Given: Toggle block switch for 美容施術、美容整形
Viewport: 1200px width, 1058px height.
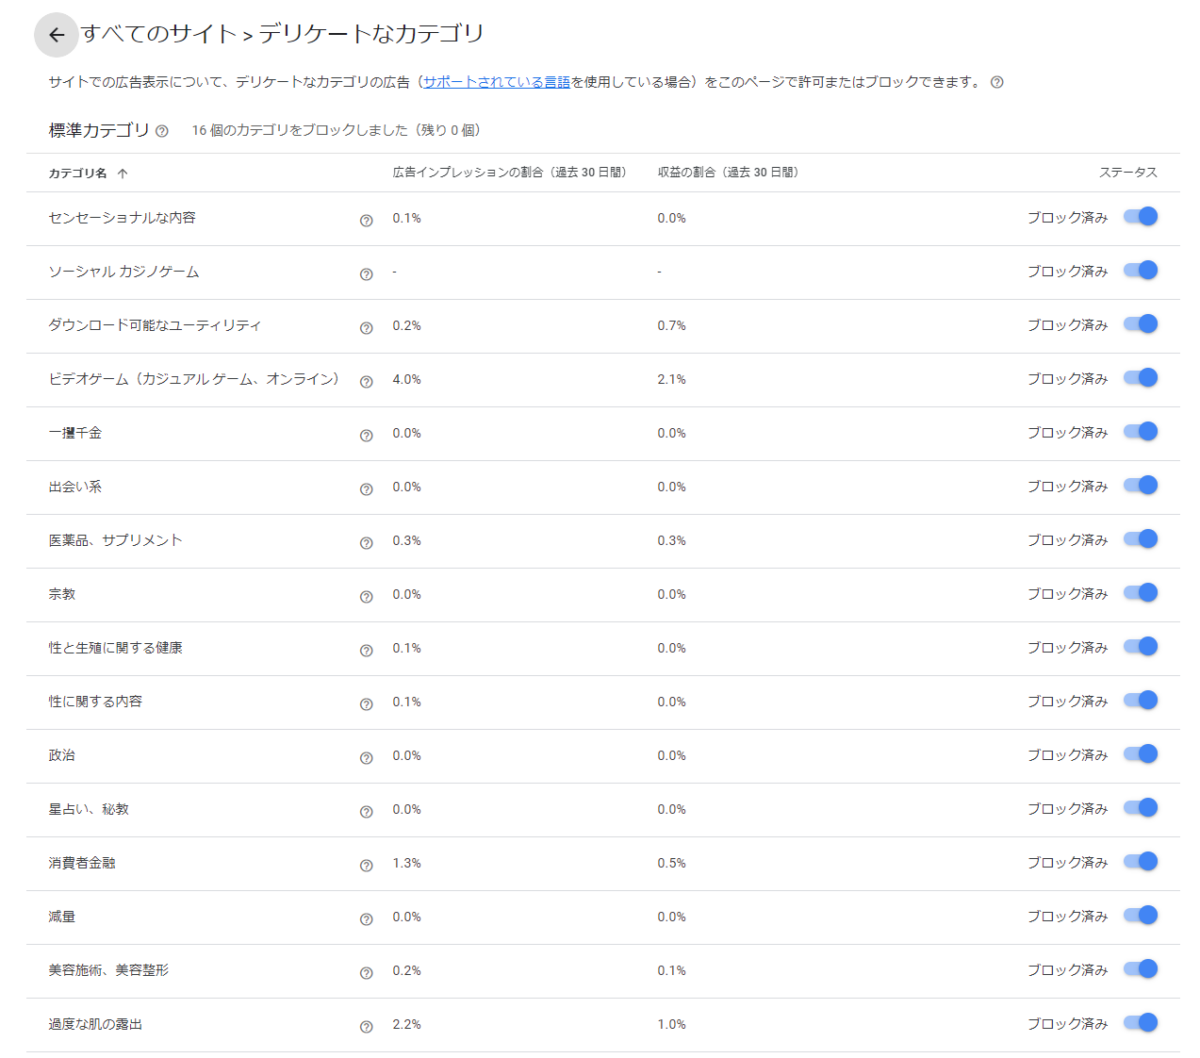Looking at the screenshot, I should [1140, 969].
